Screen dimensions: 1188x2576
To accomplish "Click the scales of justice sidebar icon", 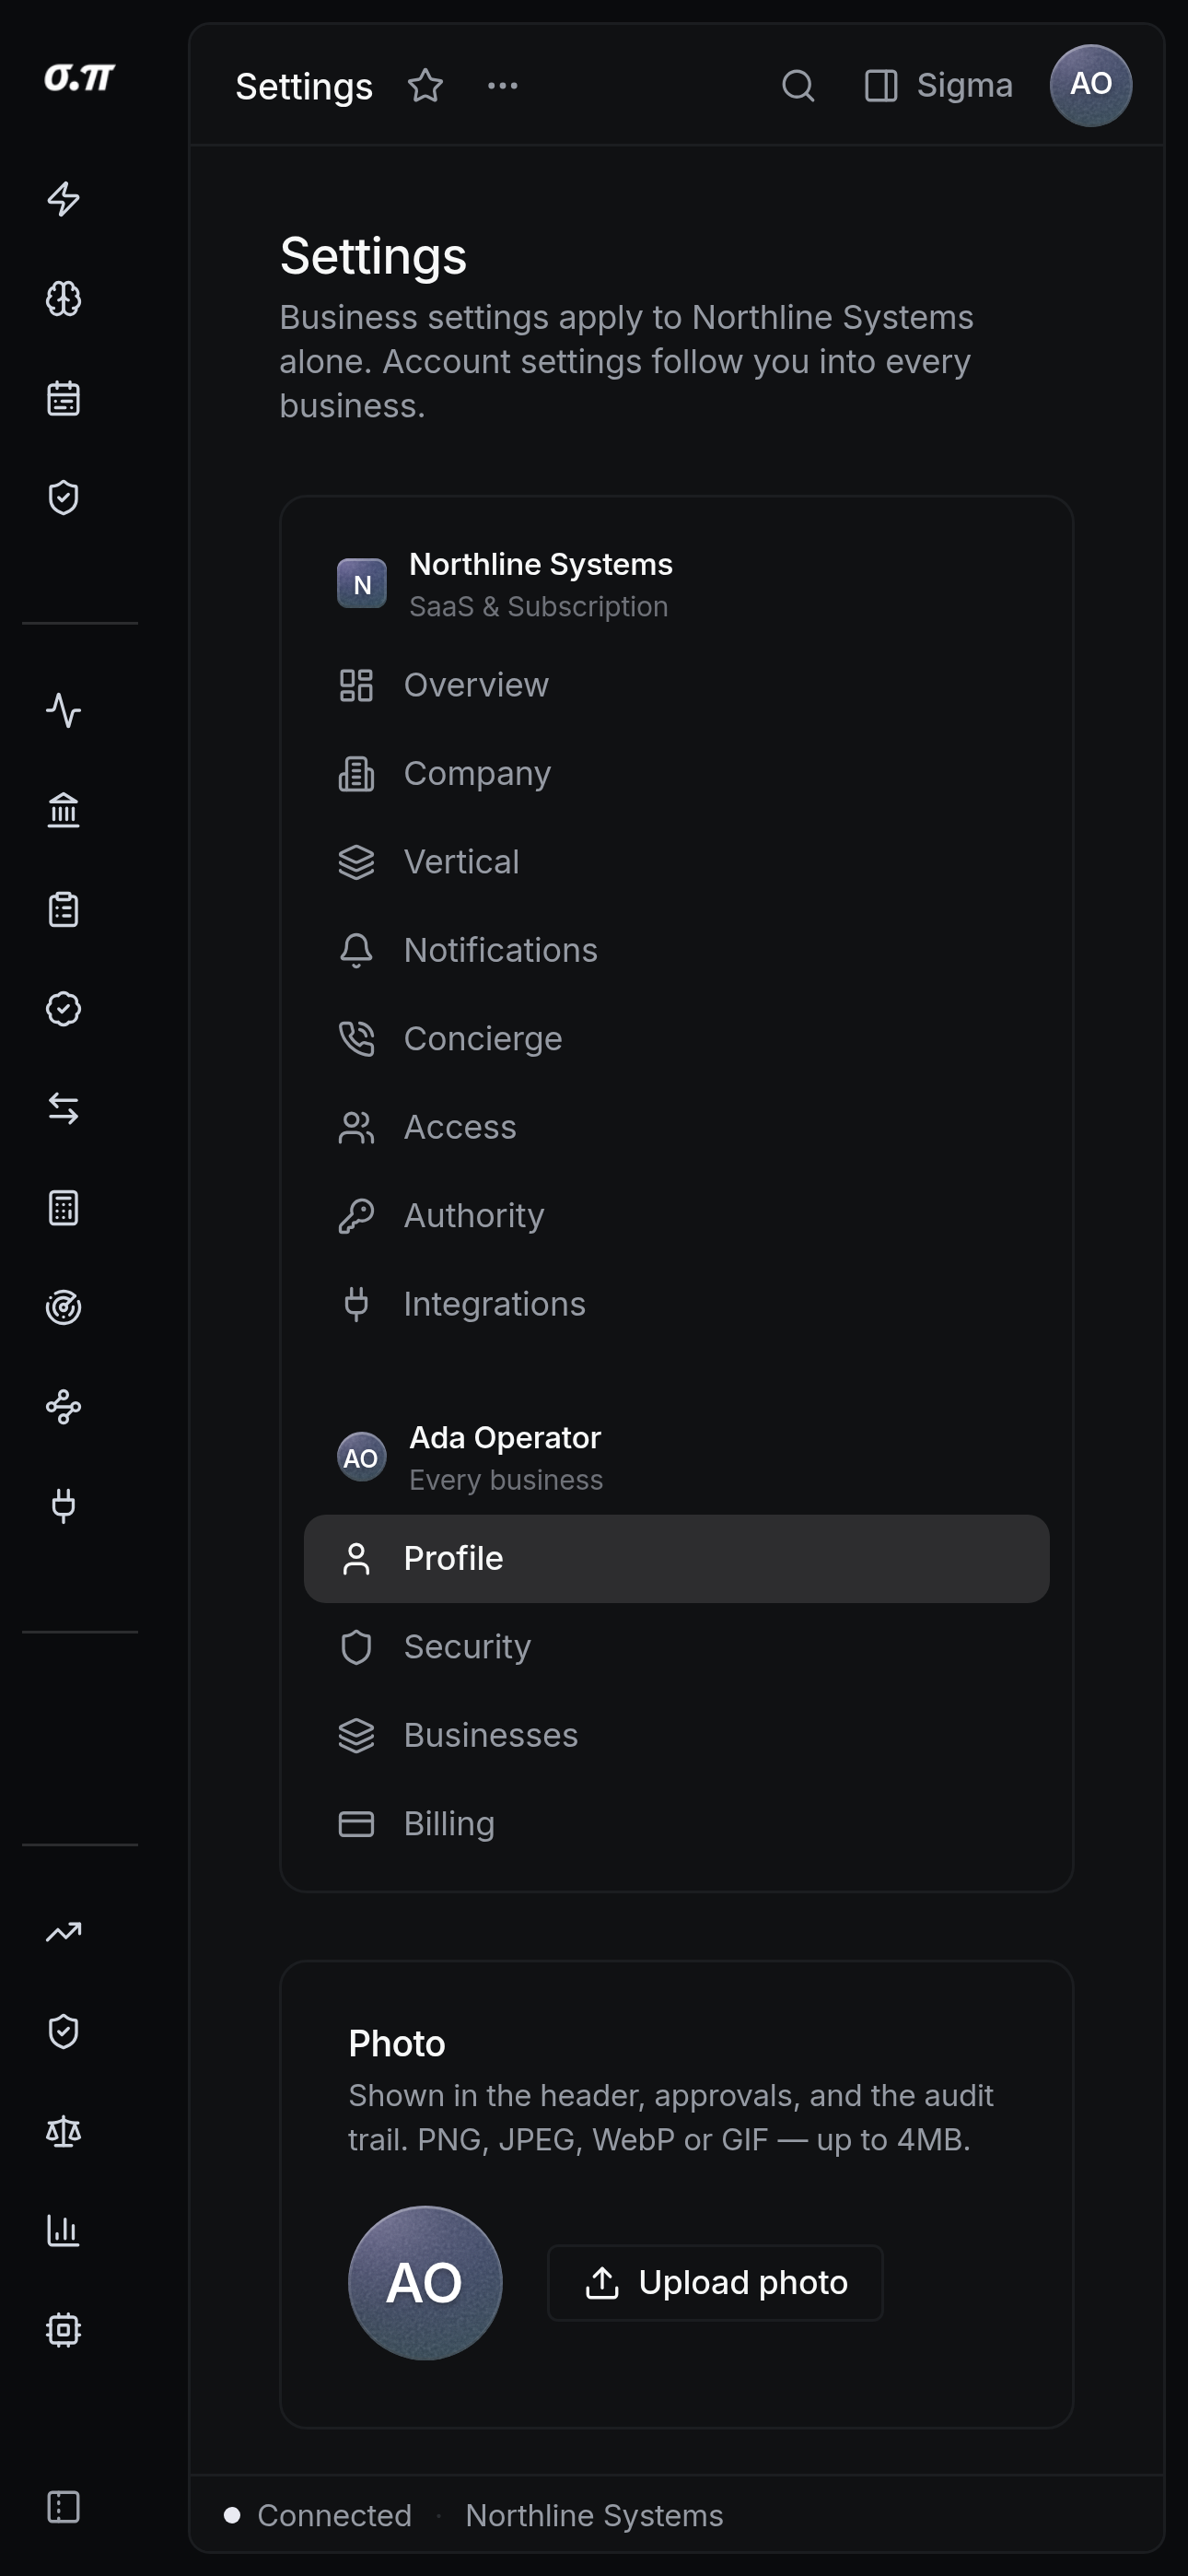I will pos(63,2132).
